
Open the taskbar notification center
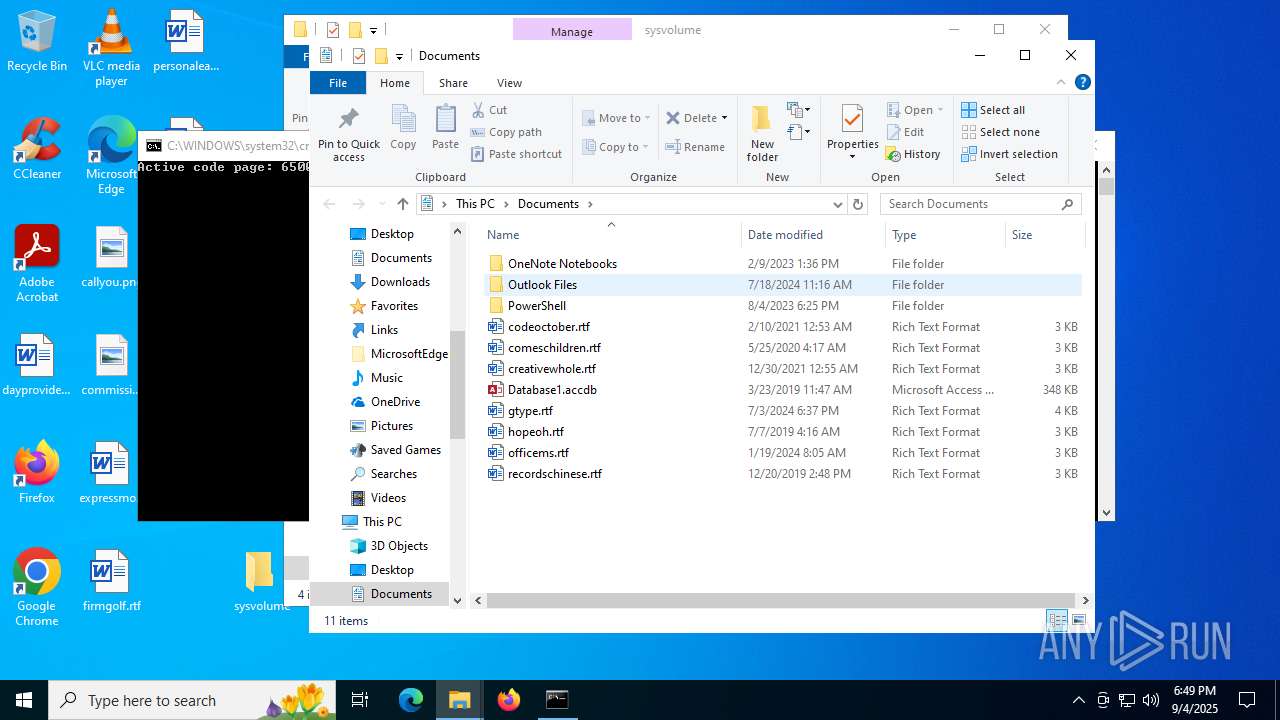(1247, 700)
